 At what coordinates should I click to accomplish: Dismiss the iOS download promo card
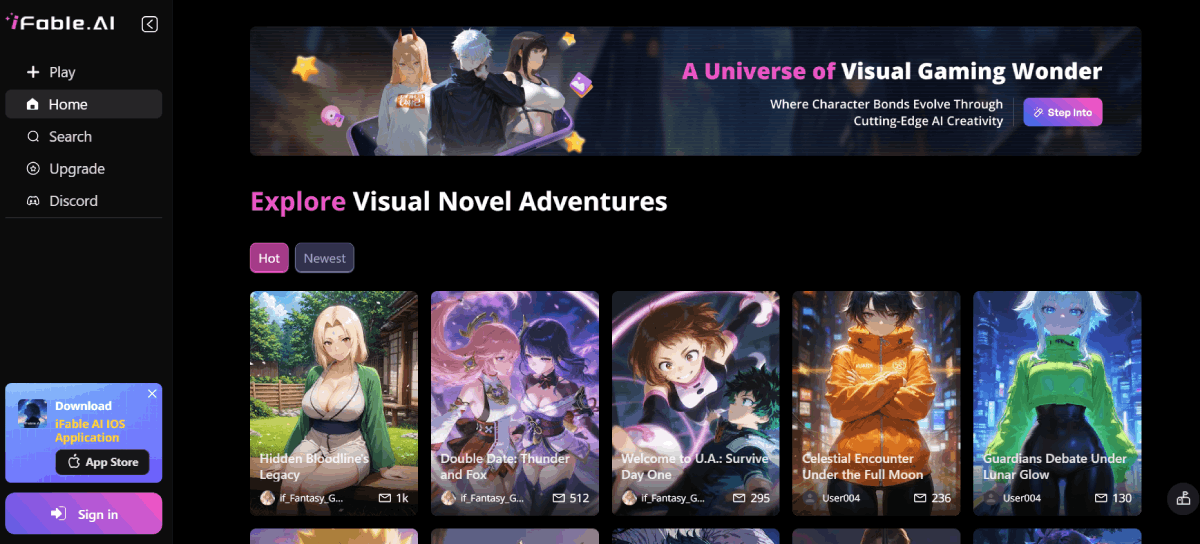click(152, 394)
